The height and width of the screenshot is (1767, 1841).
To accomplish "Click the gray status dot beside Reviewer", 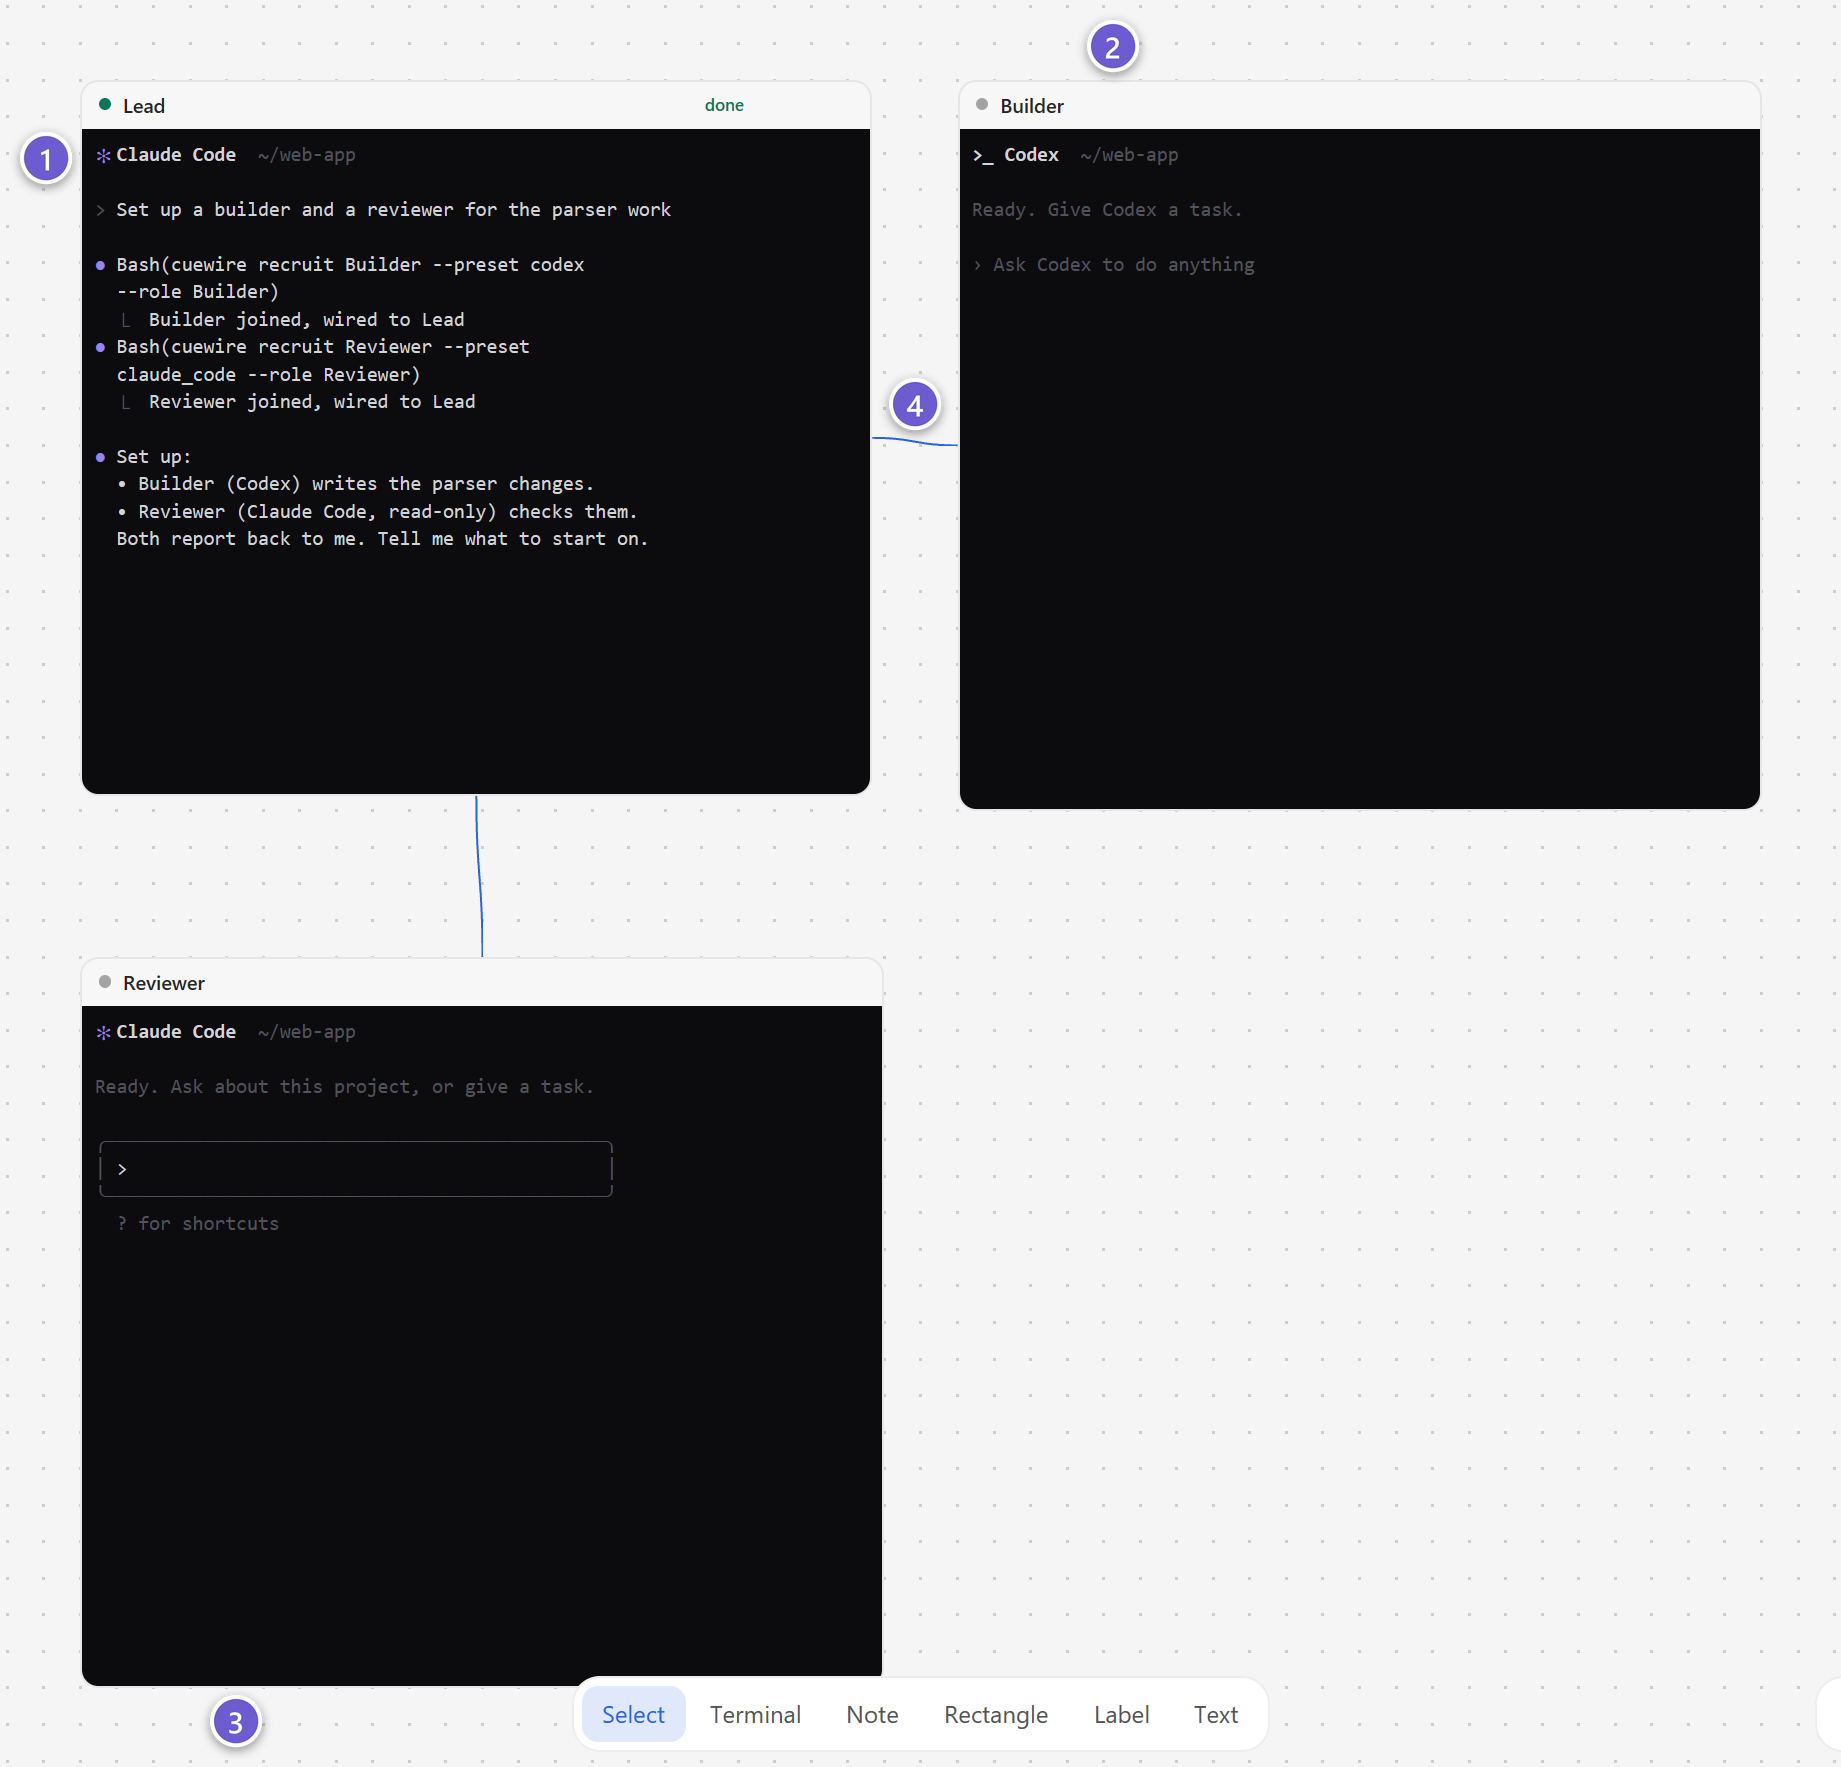I will (105, 982).
